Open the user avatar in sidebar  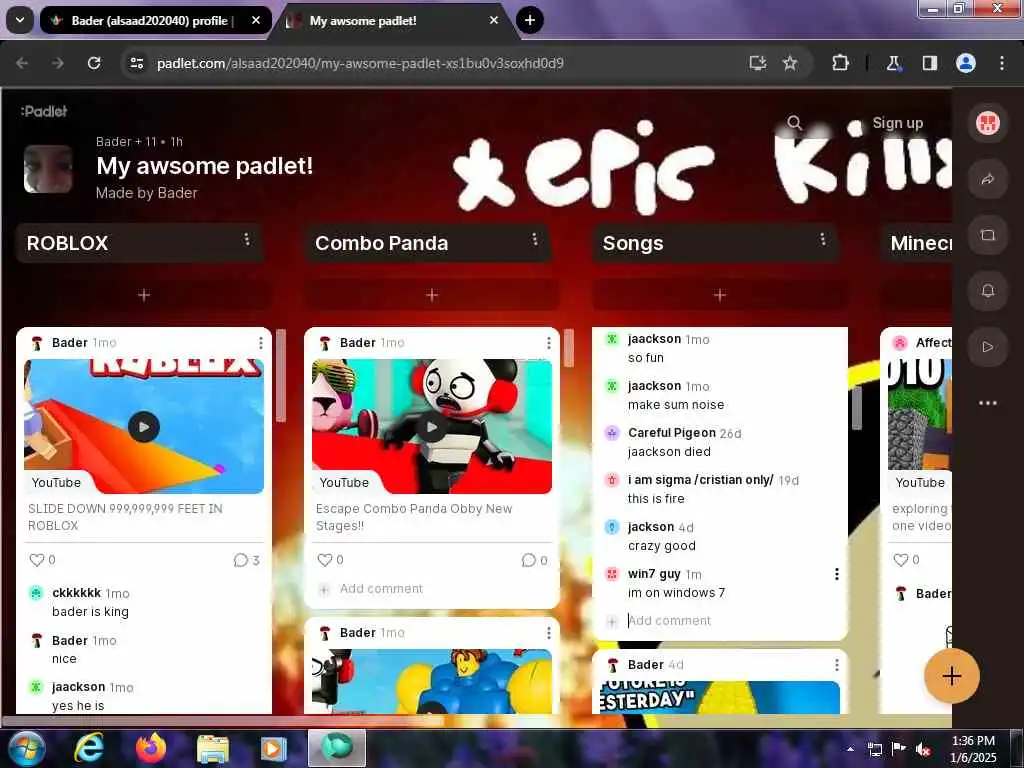pyautogui.click(x=987, y=123)
